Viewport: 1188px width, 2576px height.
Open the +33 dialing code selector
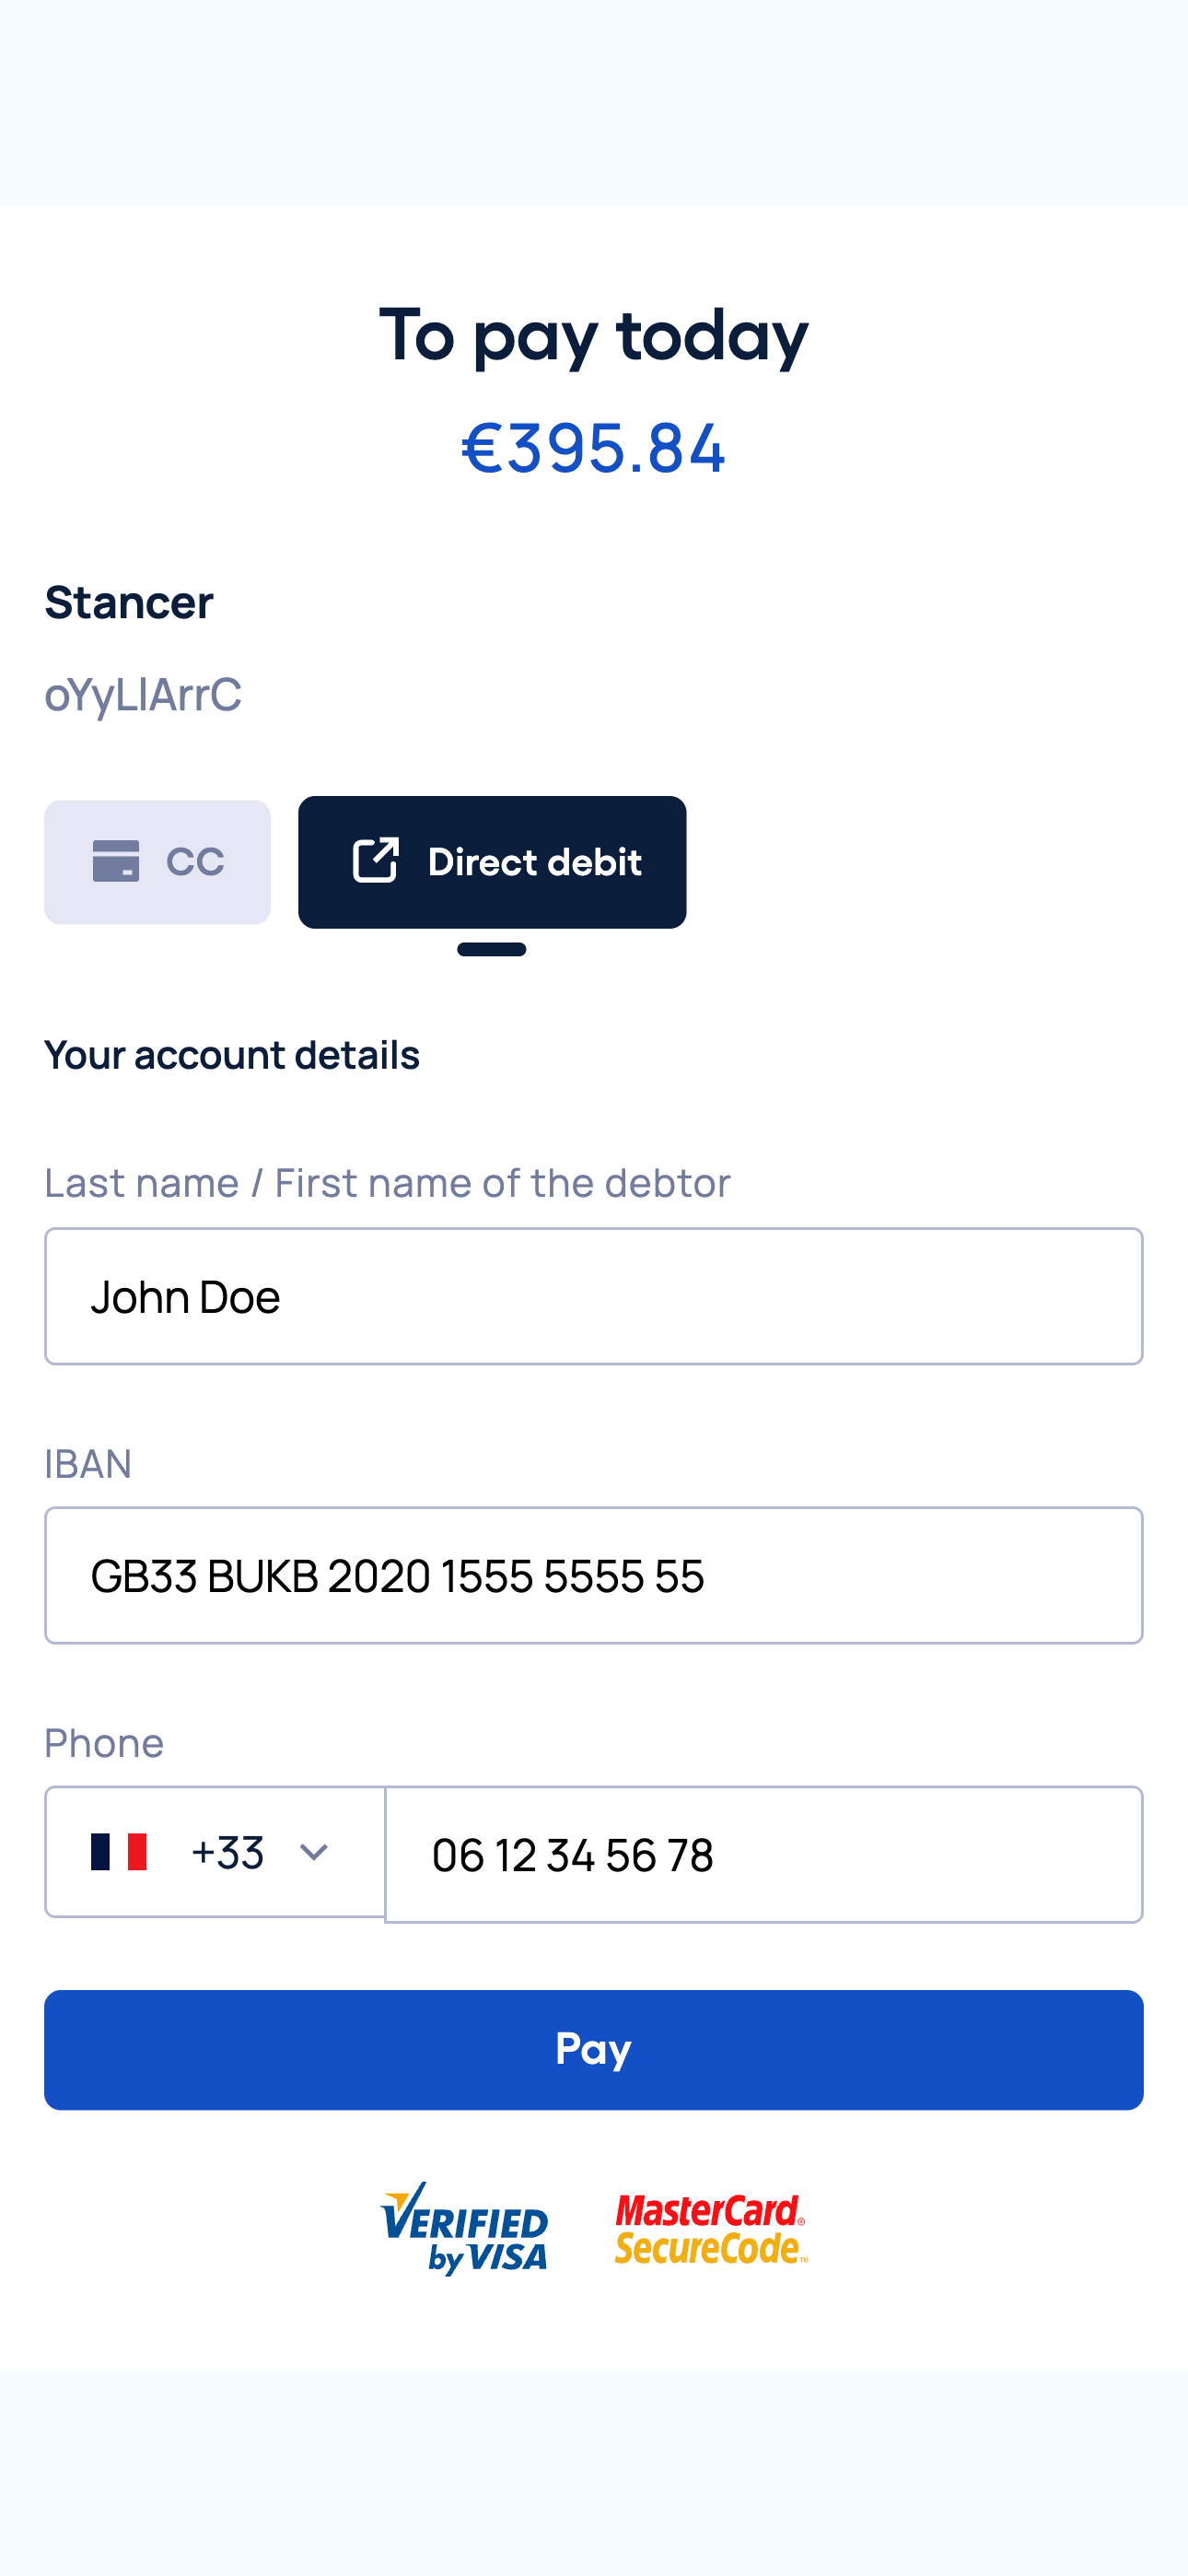[x=227, y=1853]
